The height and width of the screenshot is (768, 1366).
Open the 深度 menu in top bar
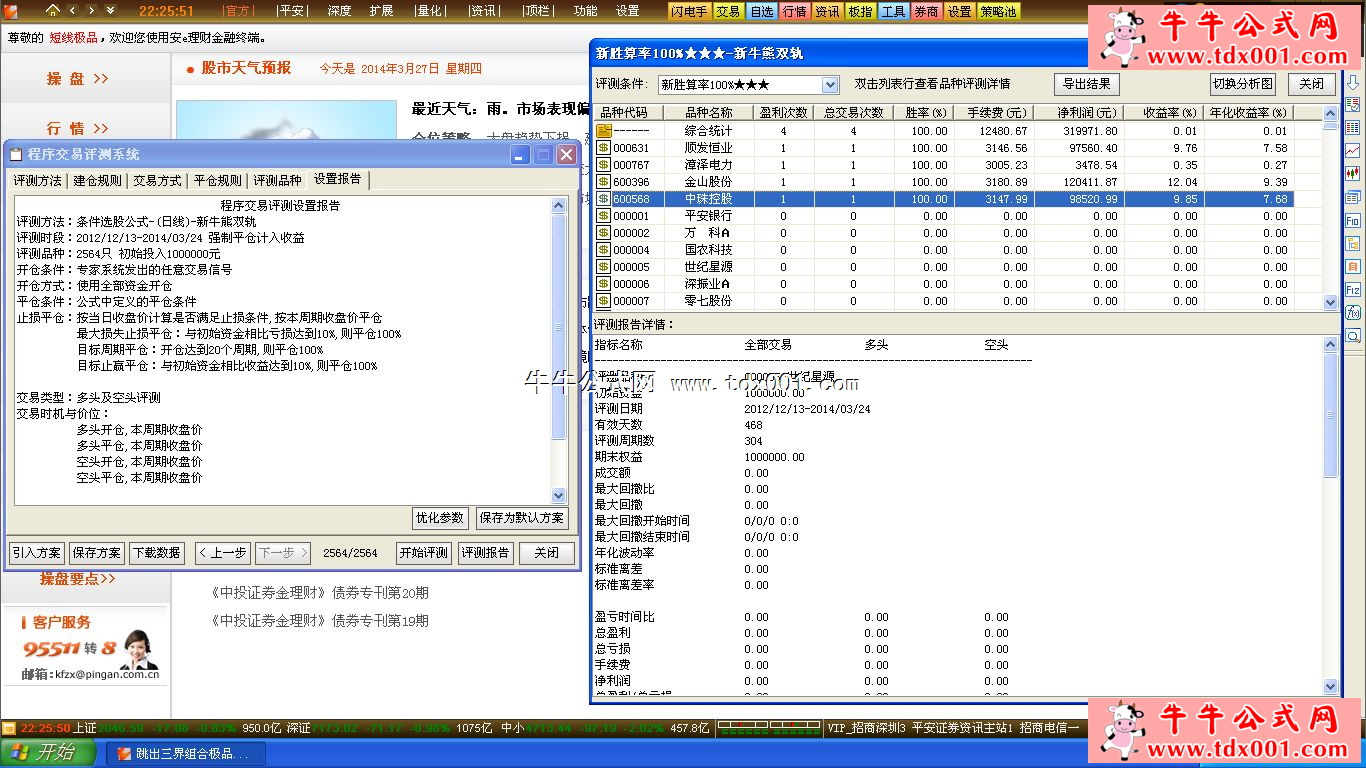339,11
